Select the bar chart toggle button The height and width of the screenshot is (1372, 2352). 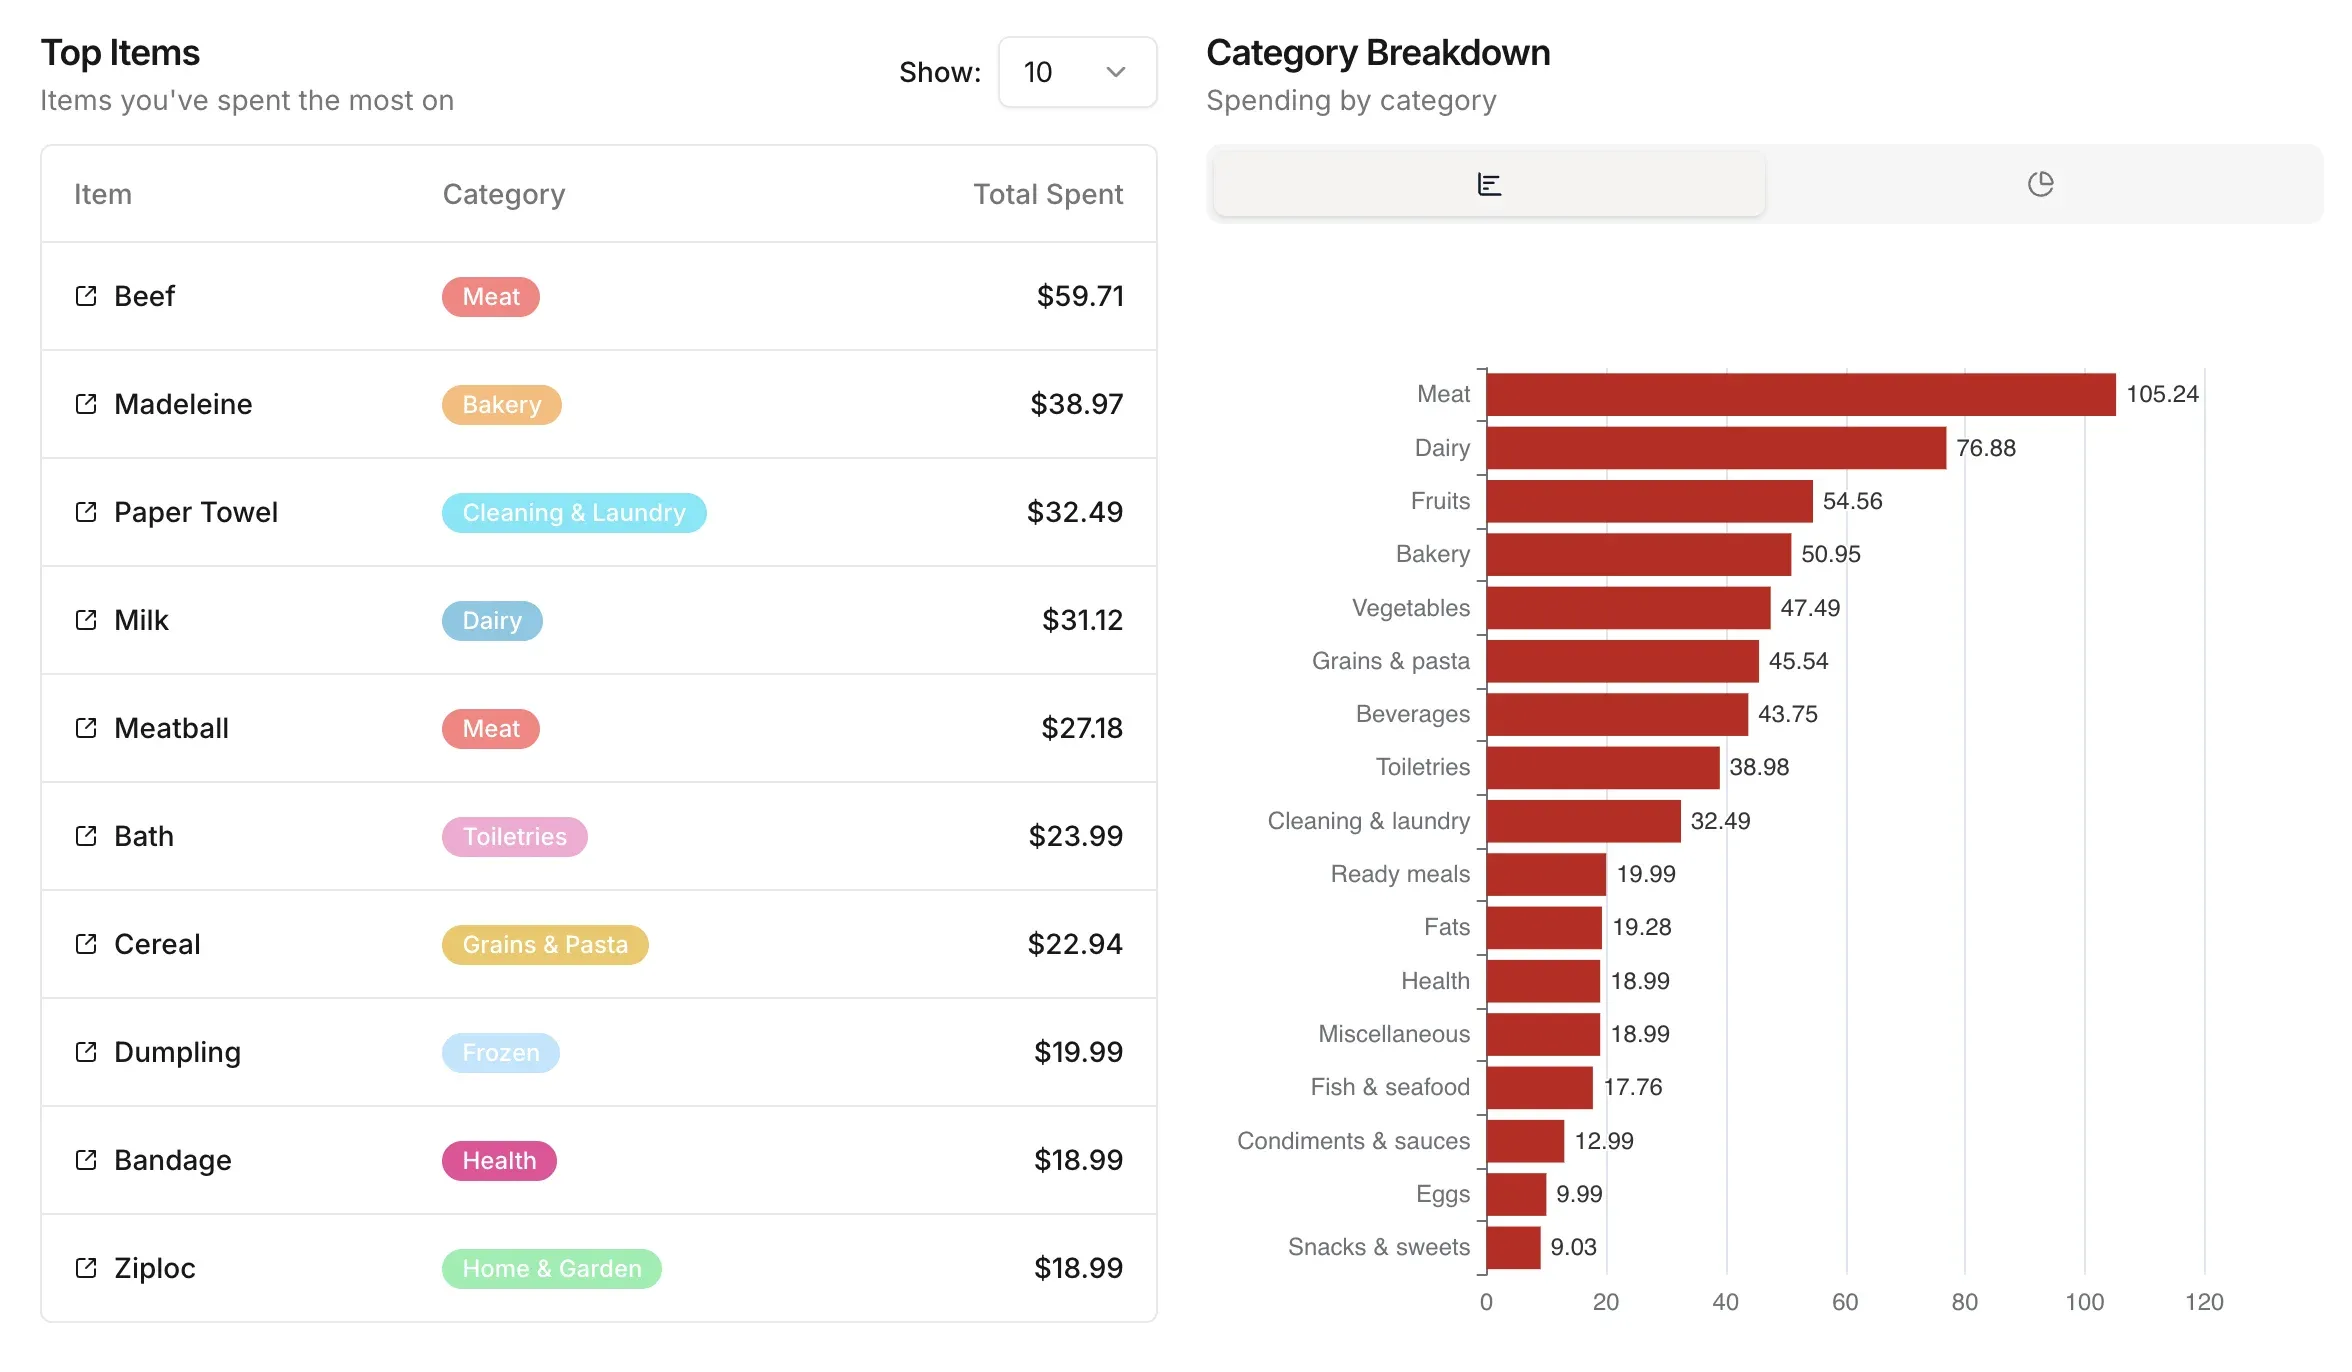[x=1487, y=184]
